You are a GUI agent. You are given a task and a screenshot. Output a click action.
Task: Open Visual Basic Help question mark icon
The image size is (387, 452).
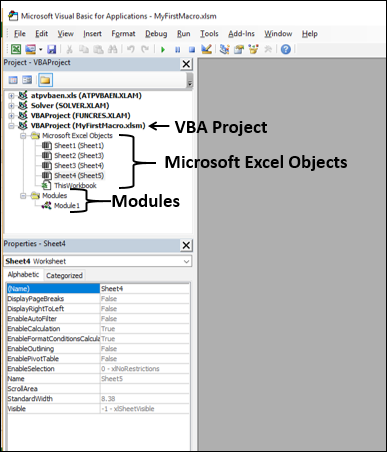[x=286, y=49]
